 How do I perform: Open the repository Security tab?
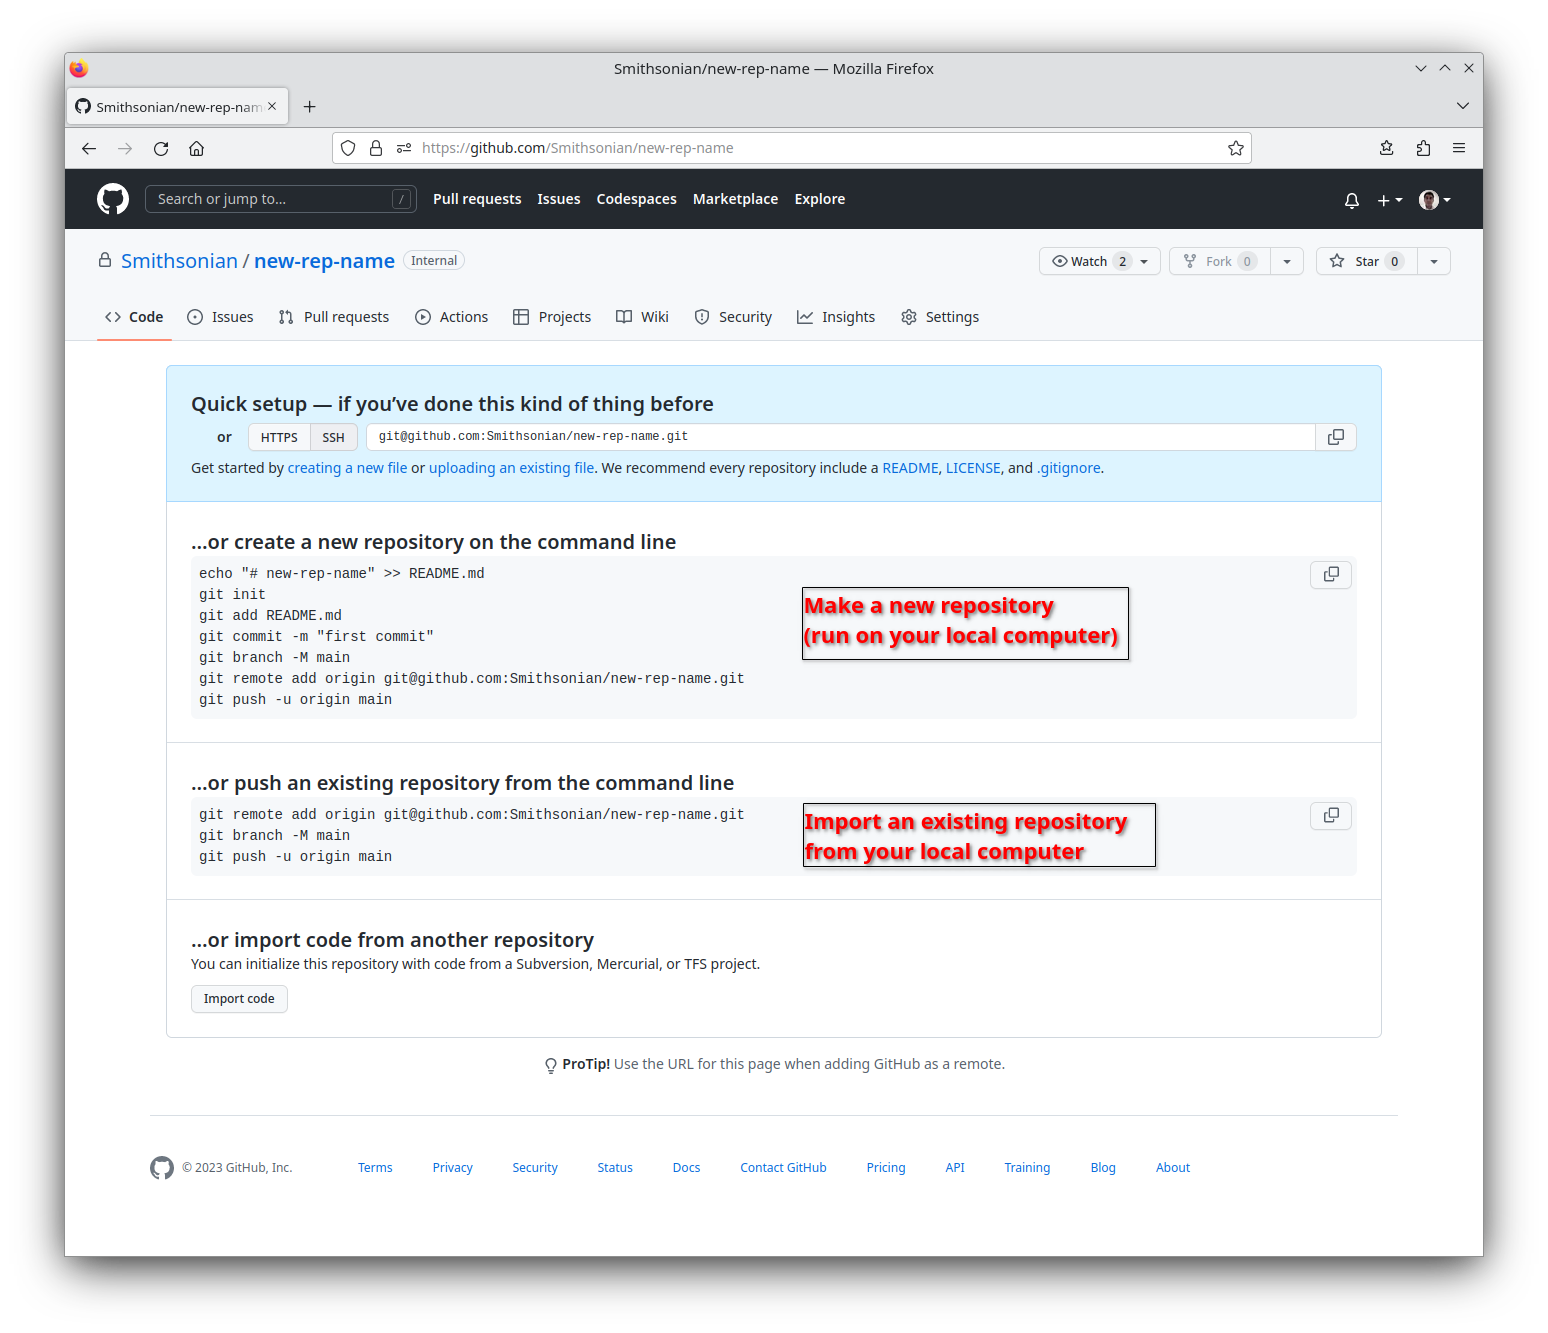(733, 317)
